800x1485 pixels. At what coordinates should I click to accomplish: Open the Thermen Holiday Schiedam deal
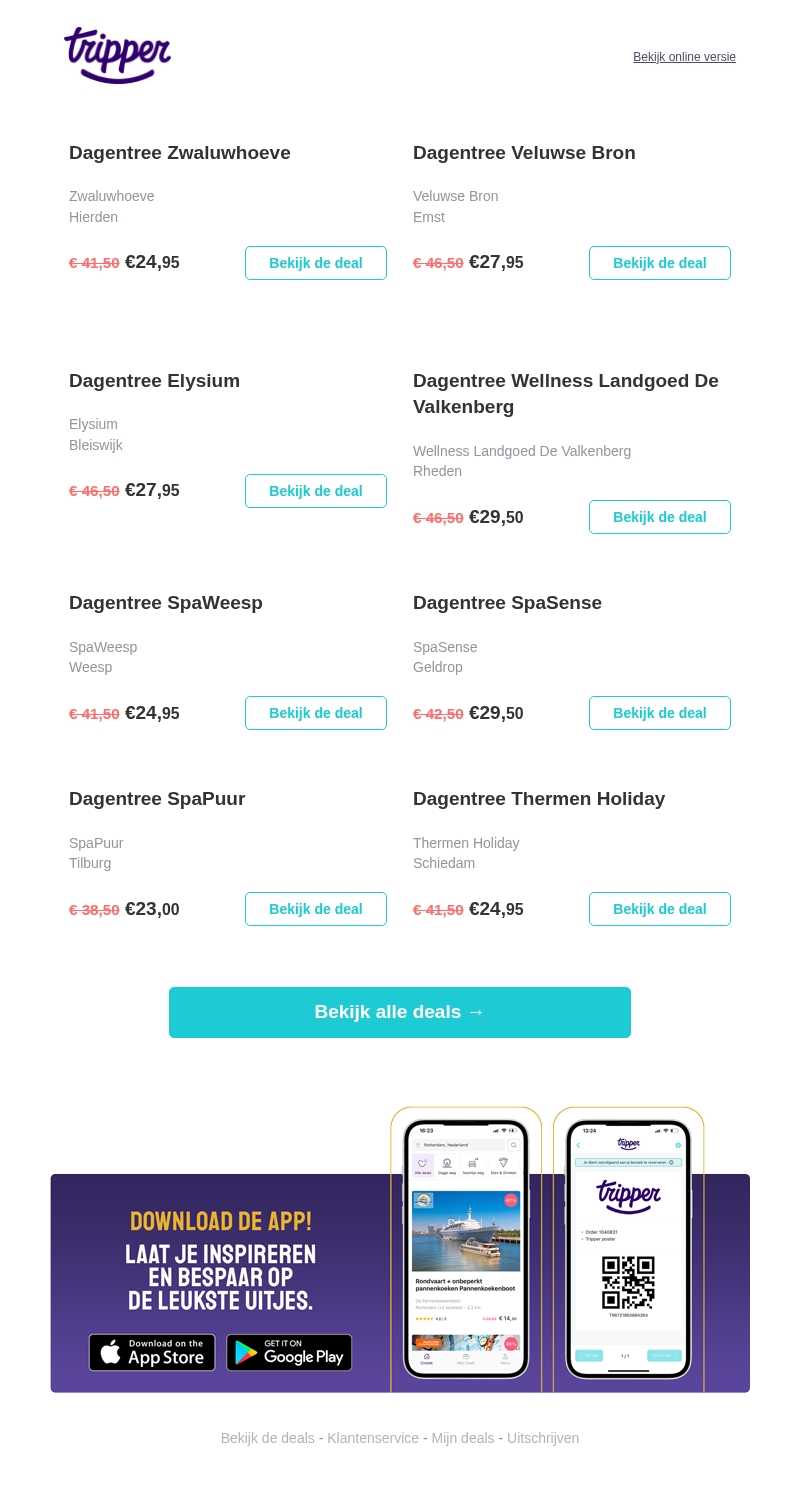pyautogui.click(x=660, y=909)
